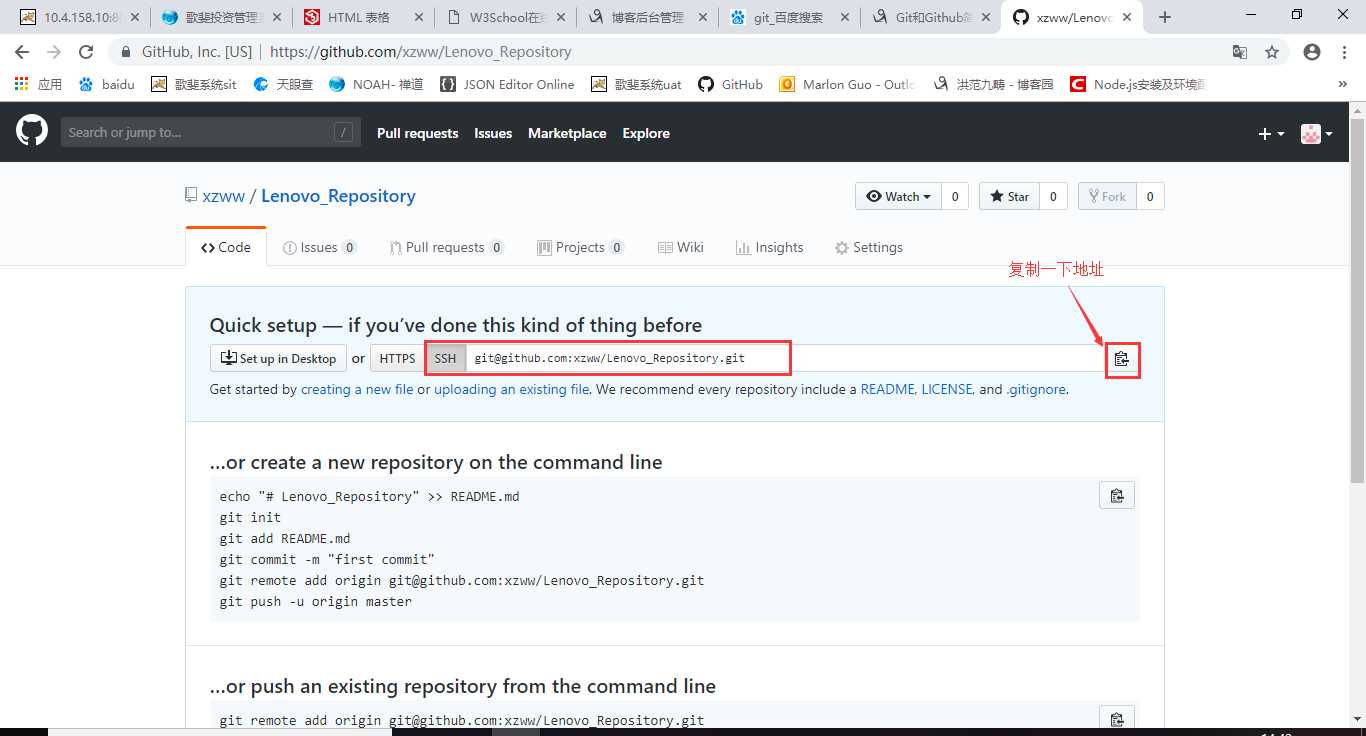The image size is (1366, 736).
Task: Copy the push existing repository commands
Action: pyautogui.click(x=1117, y=719)
